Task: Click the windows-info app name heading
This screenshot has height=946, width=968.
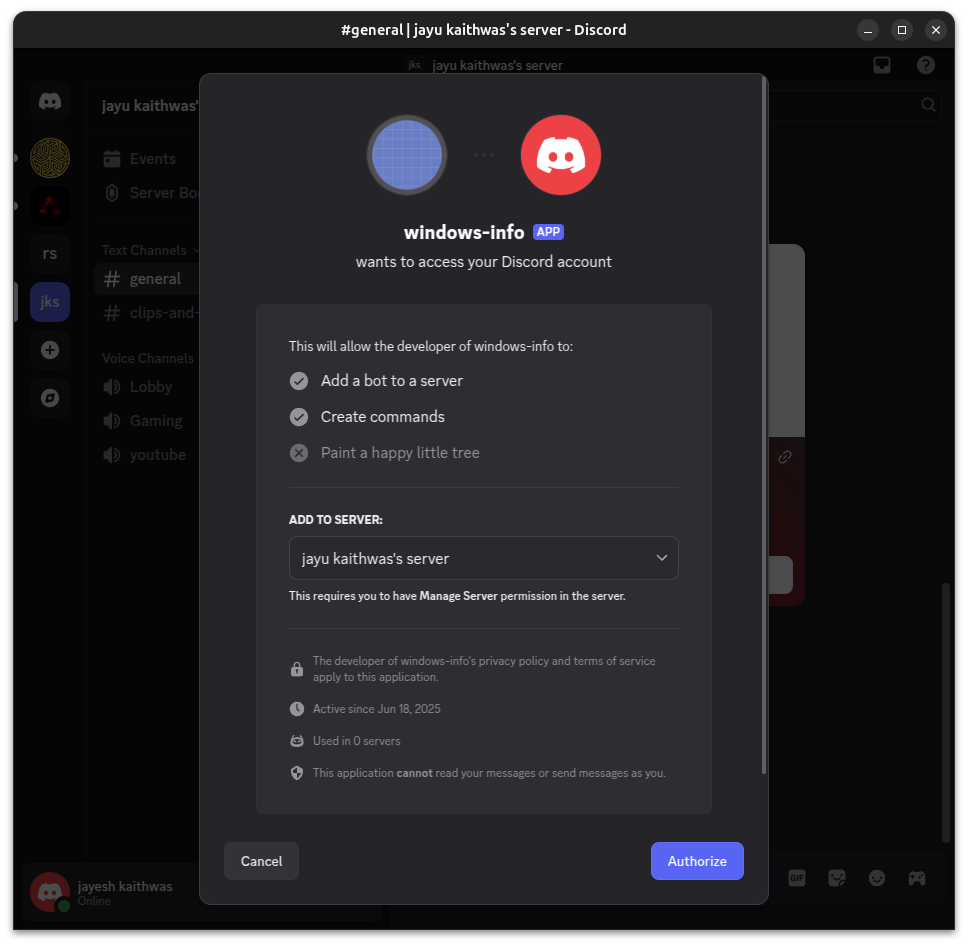Action: [464, 232]
